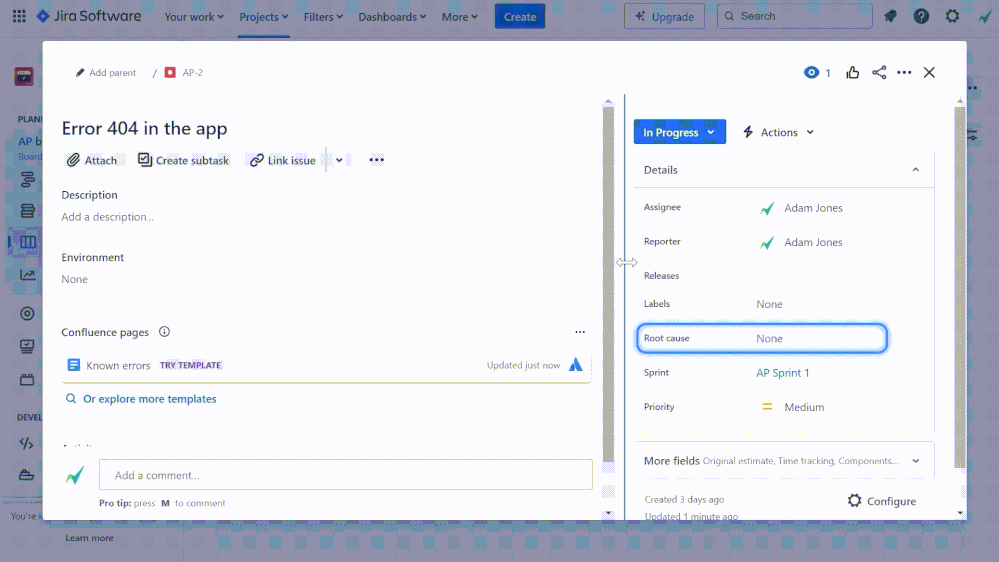Open the More menu
This screenshot has height=562, width=999.
[x=459, y=17]
